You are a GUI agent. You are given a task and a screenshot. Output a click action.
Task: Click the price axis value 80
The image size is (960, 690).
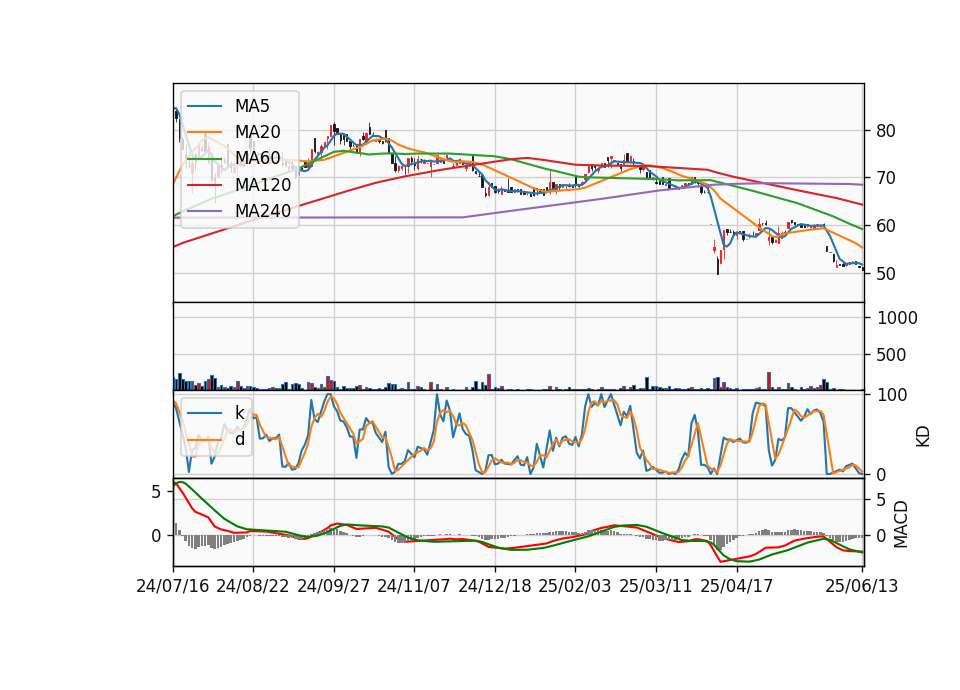pos(885,131)
